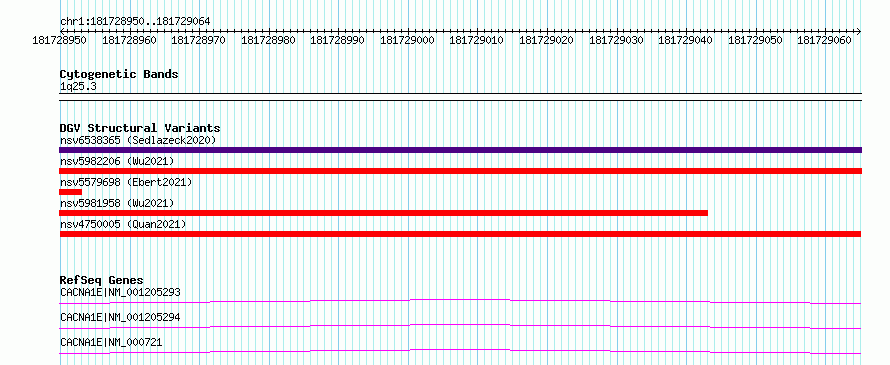Click the magenta line under NM_000721
The height and width of the screenshot is (365, 890).
click(460, 351)
